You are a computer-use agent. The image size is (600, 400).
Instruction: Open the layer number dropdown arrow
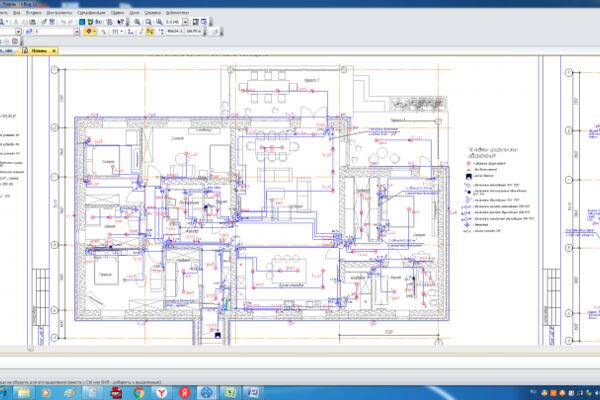click(77, 31)
